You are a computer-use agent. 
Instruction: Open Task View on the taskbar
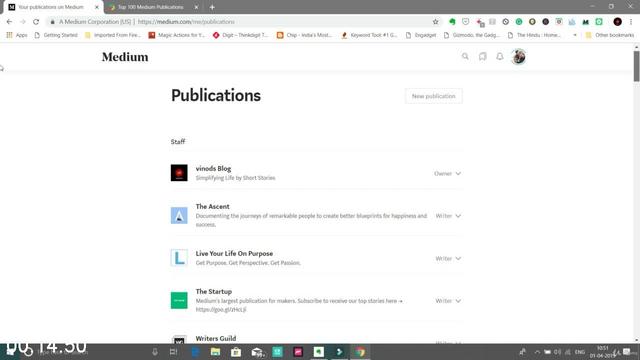point(173,352)
